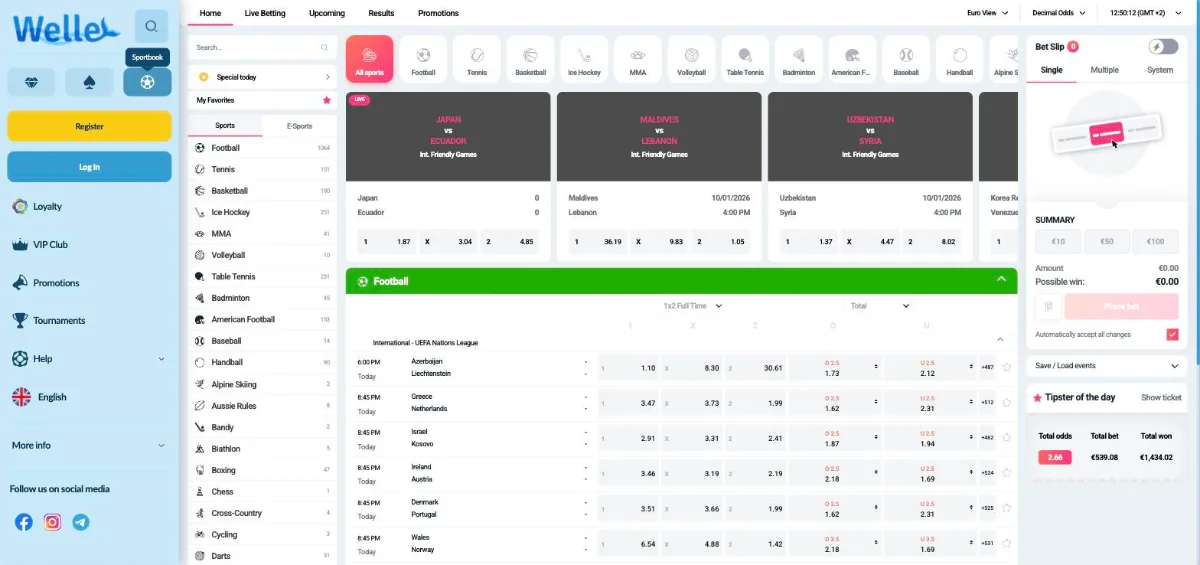Open the Upcoming top tab
This screenshot has width=1200, height=565.
(x=327, y=13)
